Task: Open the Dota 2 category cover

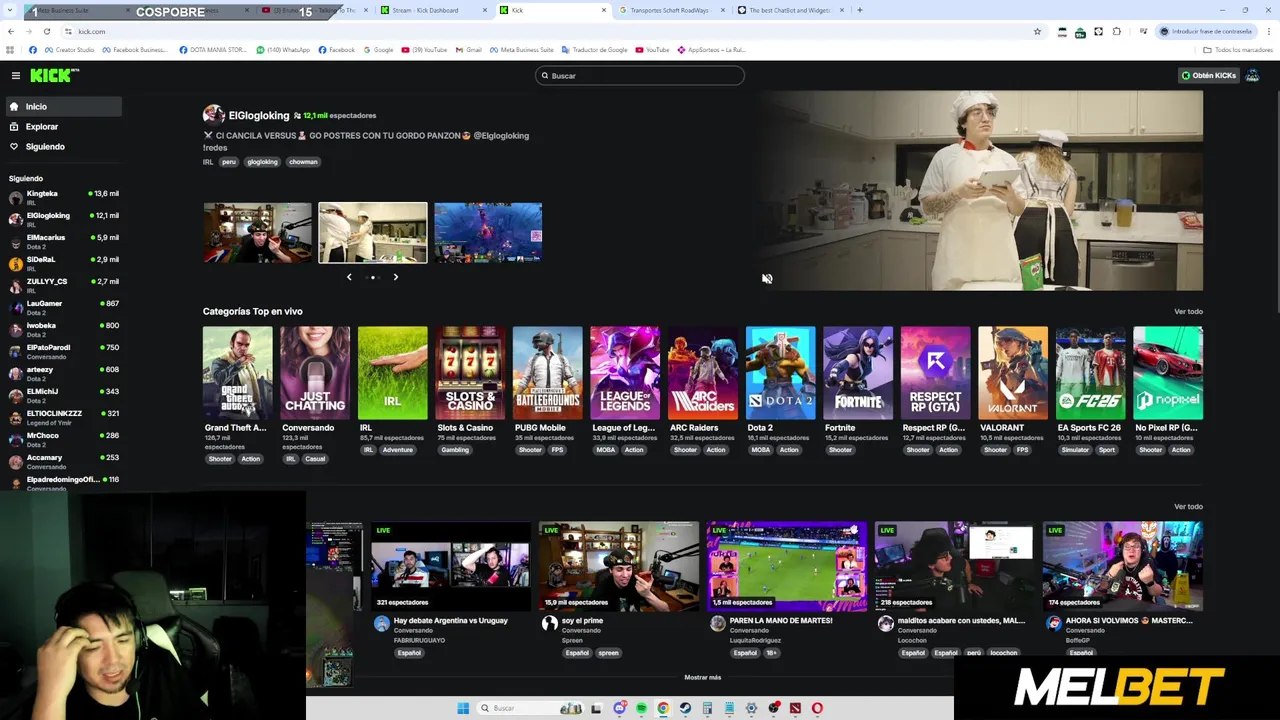Action: pyautogui.click(x=780, y=373)
